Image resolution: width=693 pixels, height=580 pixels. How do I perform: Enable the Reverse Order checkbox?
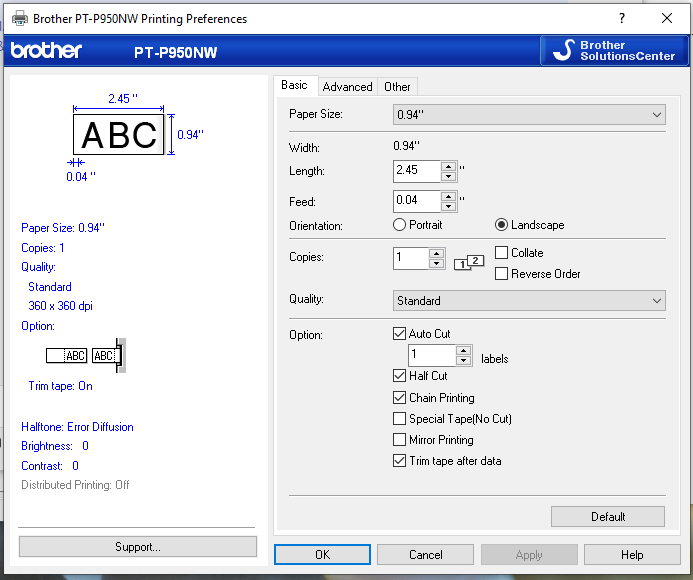click(x=501, y=274)
